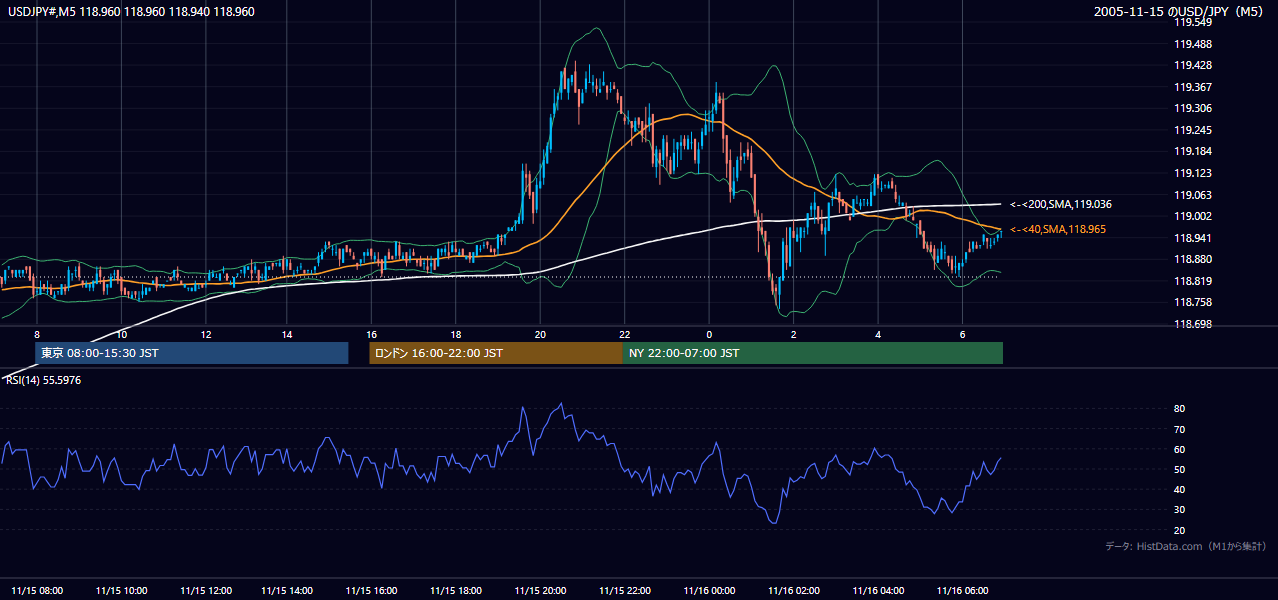The height and width of the screenshot is (600, 1278).
Task: Click the London session bar ロンドン 16:00-22:00 JST
Action: [496, 353]
